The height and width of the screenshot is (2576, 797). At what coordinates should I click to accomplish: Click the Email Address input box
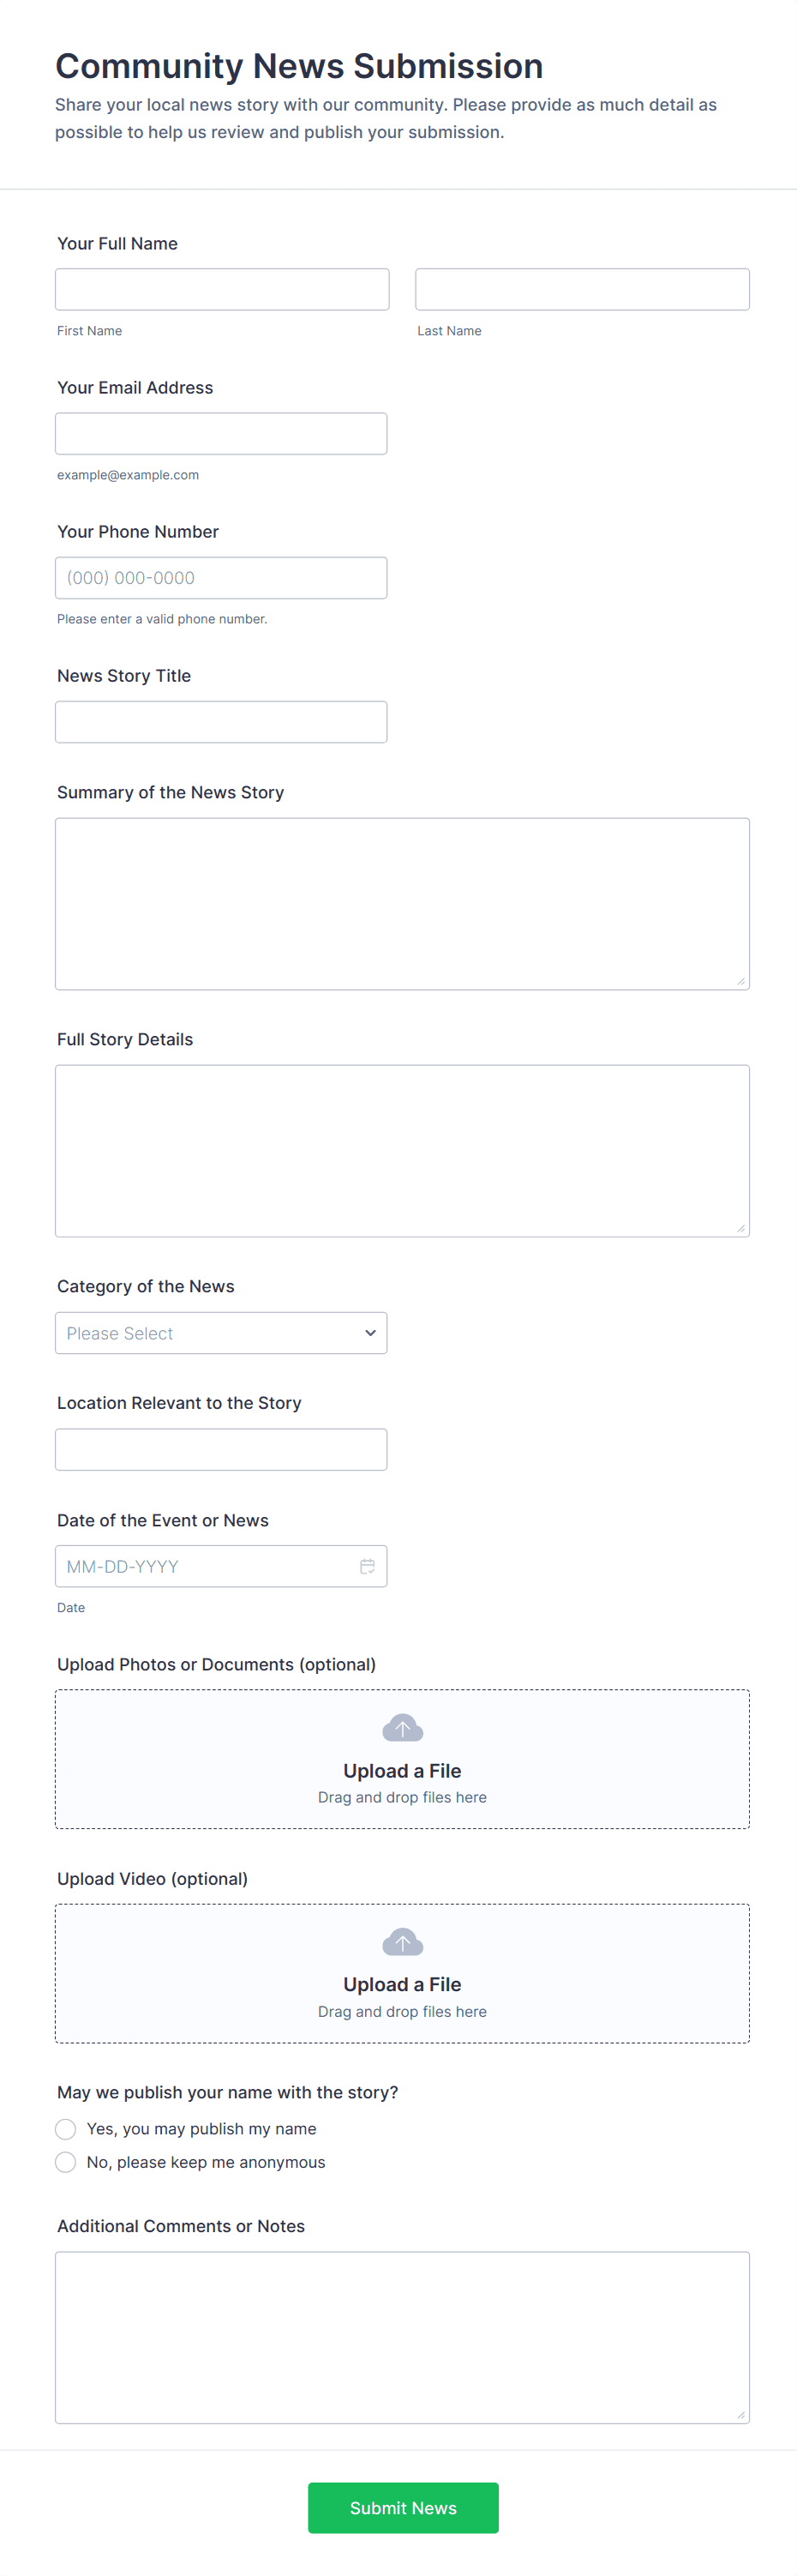(x=220, y=433)
